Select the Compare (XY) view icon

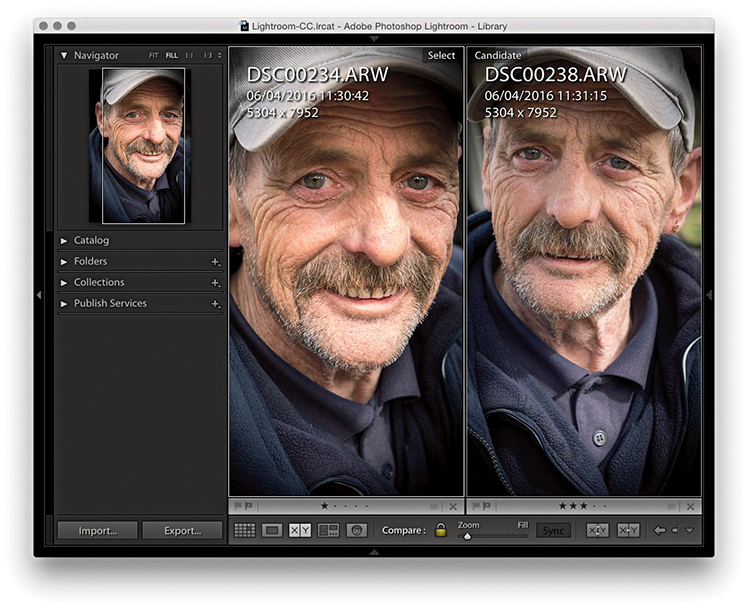[x=300, y=530]
